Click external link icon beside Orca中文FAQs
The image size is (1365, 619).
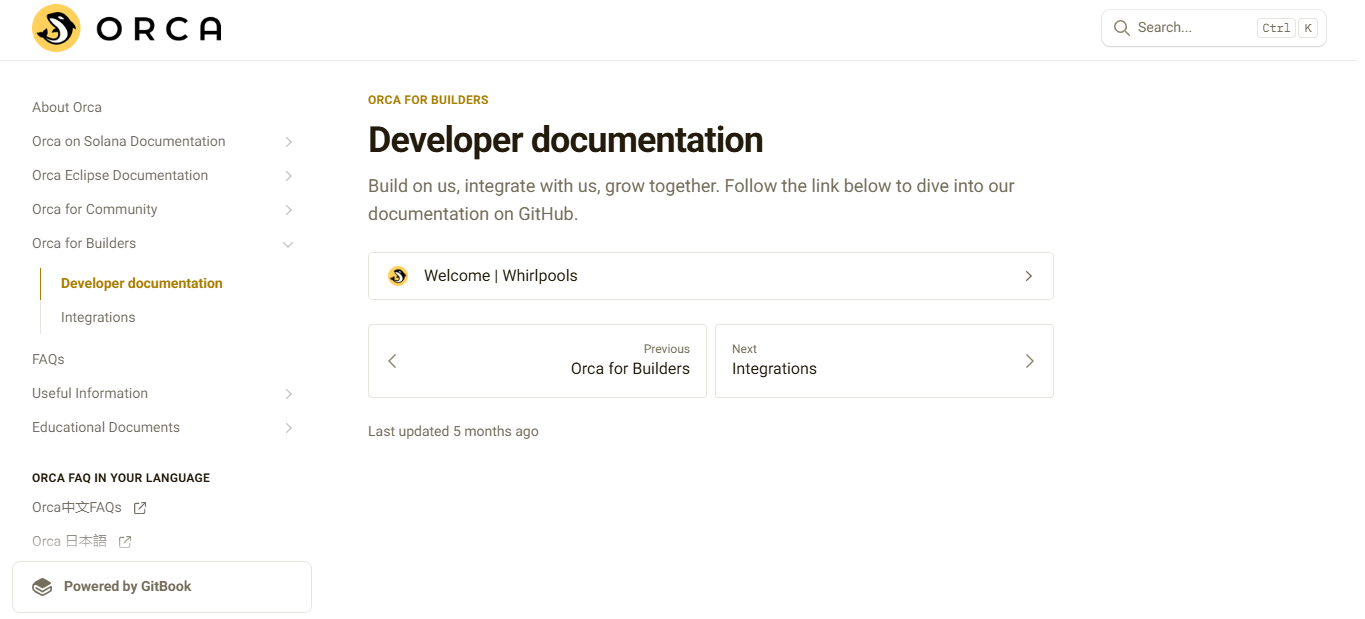pos(140,508)
